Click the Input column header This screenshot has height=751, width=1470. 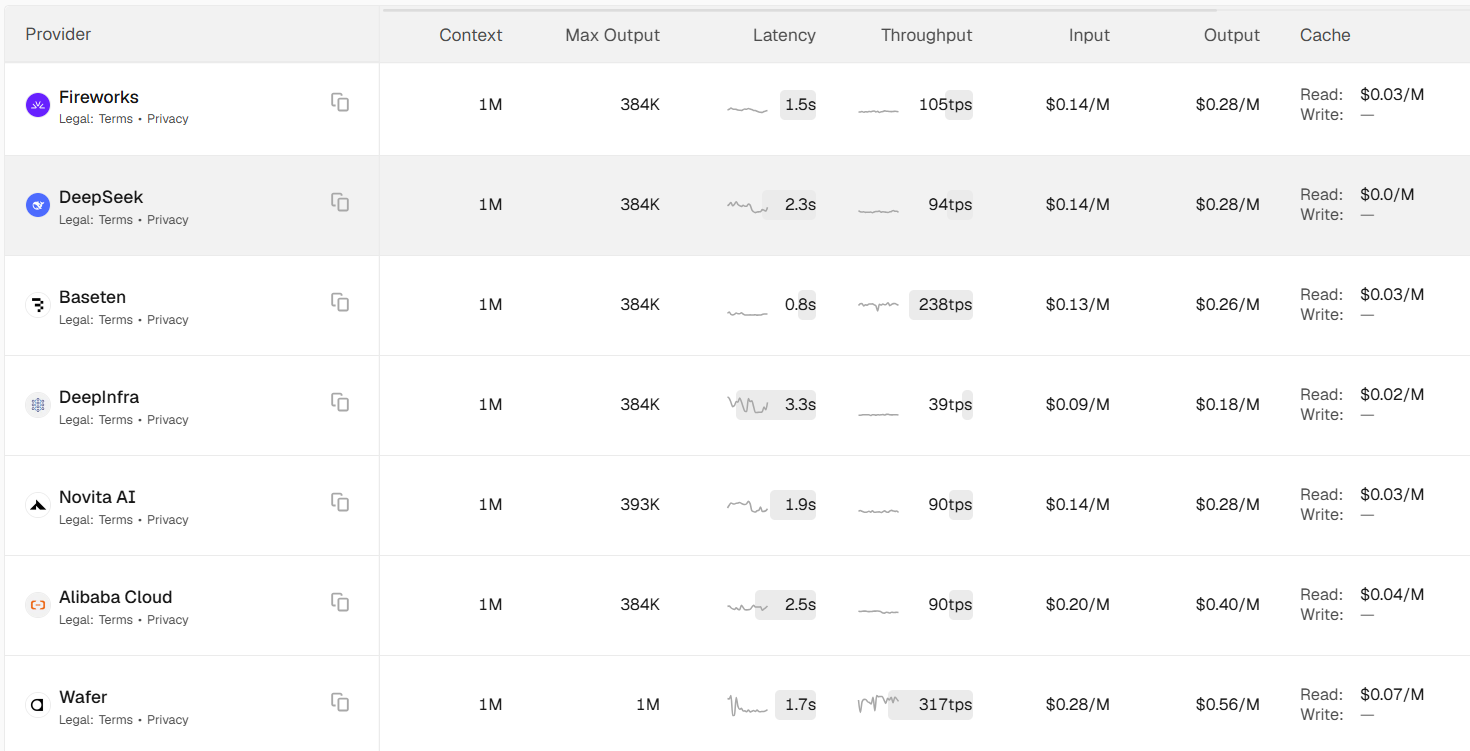1089,35
